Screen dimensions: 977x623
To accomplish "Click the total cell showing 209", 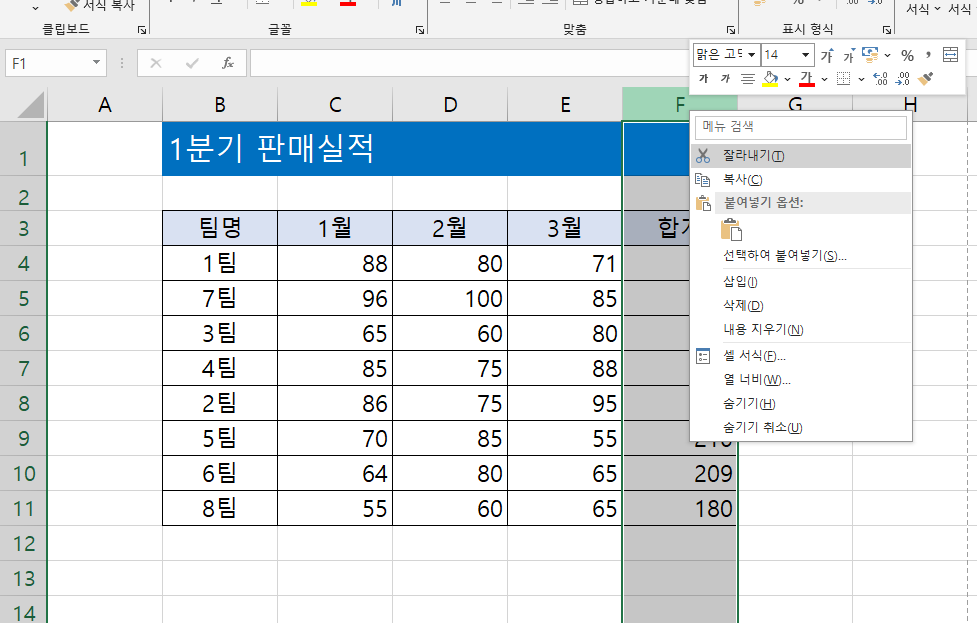I will (680, 473).
